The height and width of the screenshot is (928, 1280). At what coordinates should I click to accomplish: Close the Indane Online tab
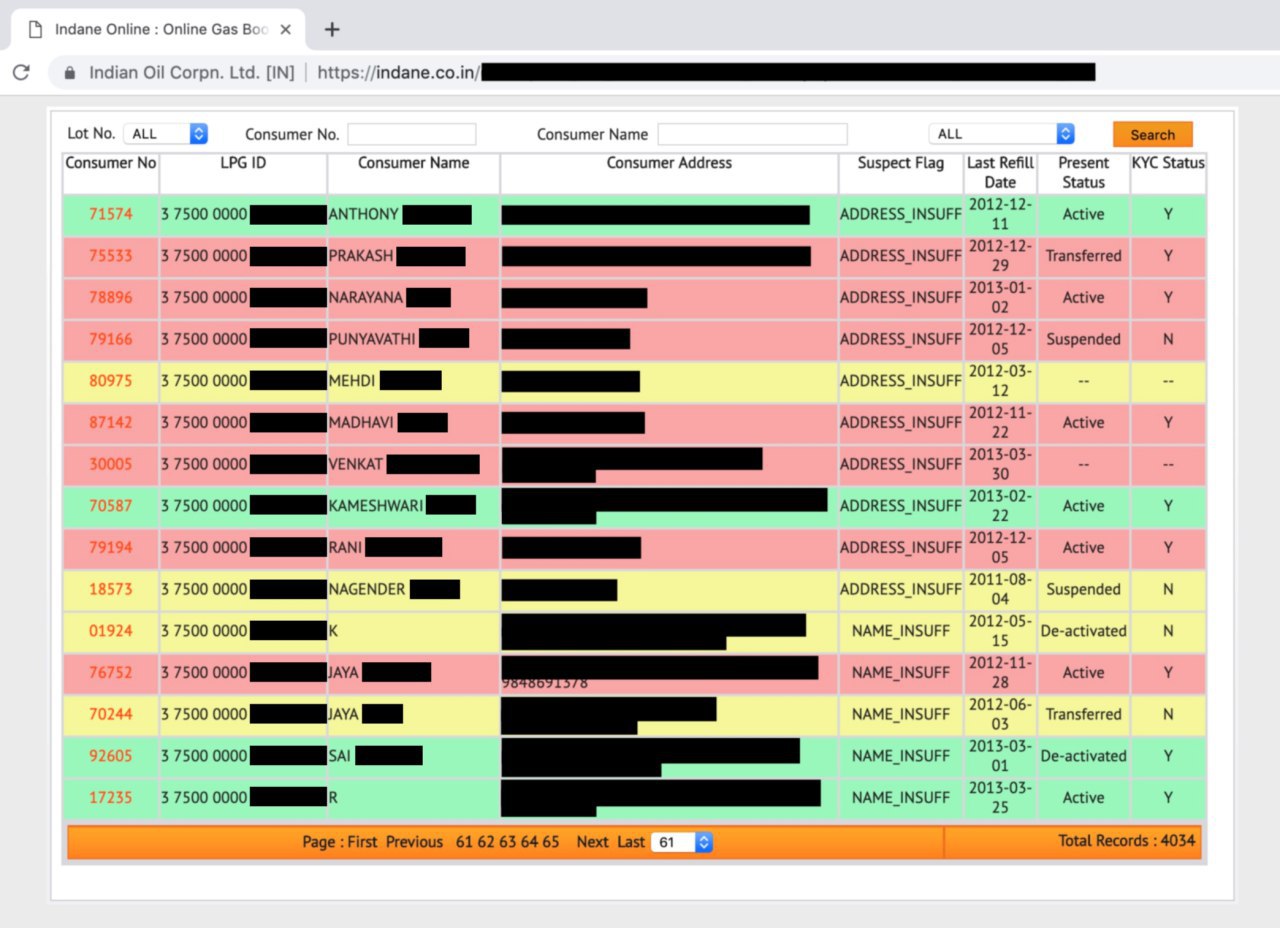pos(286,29)
